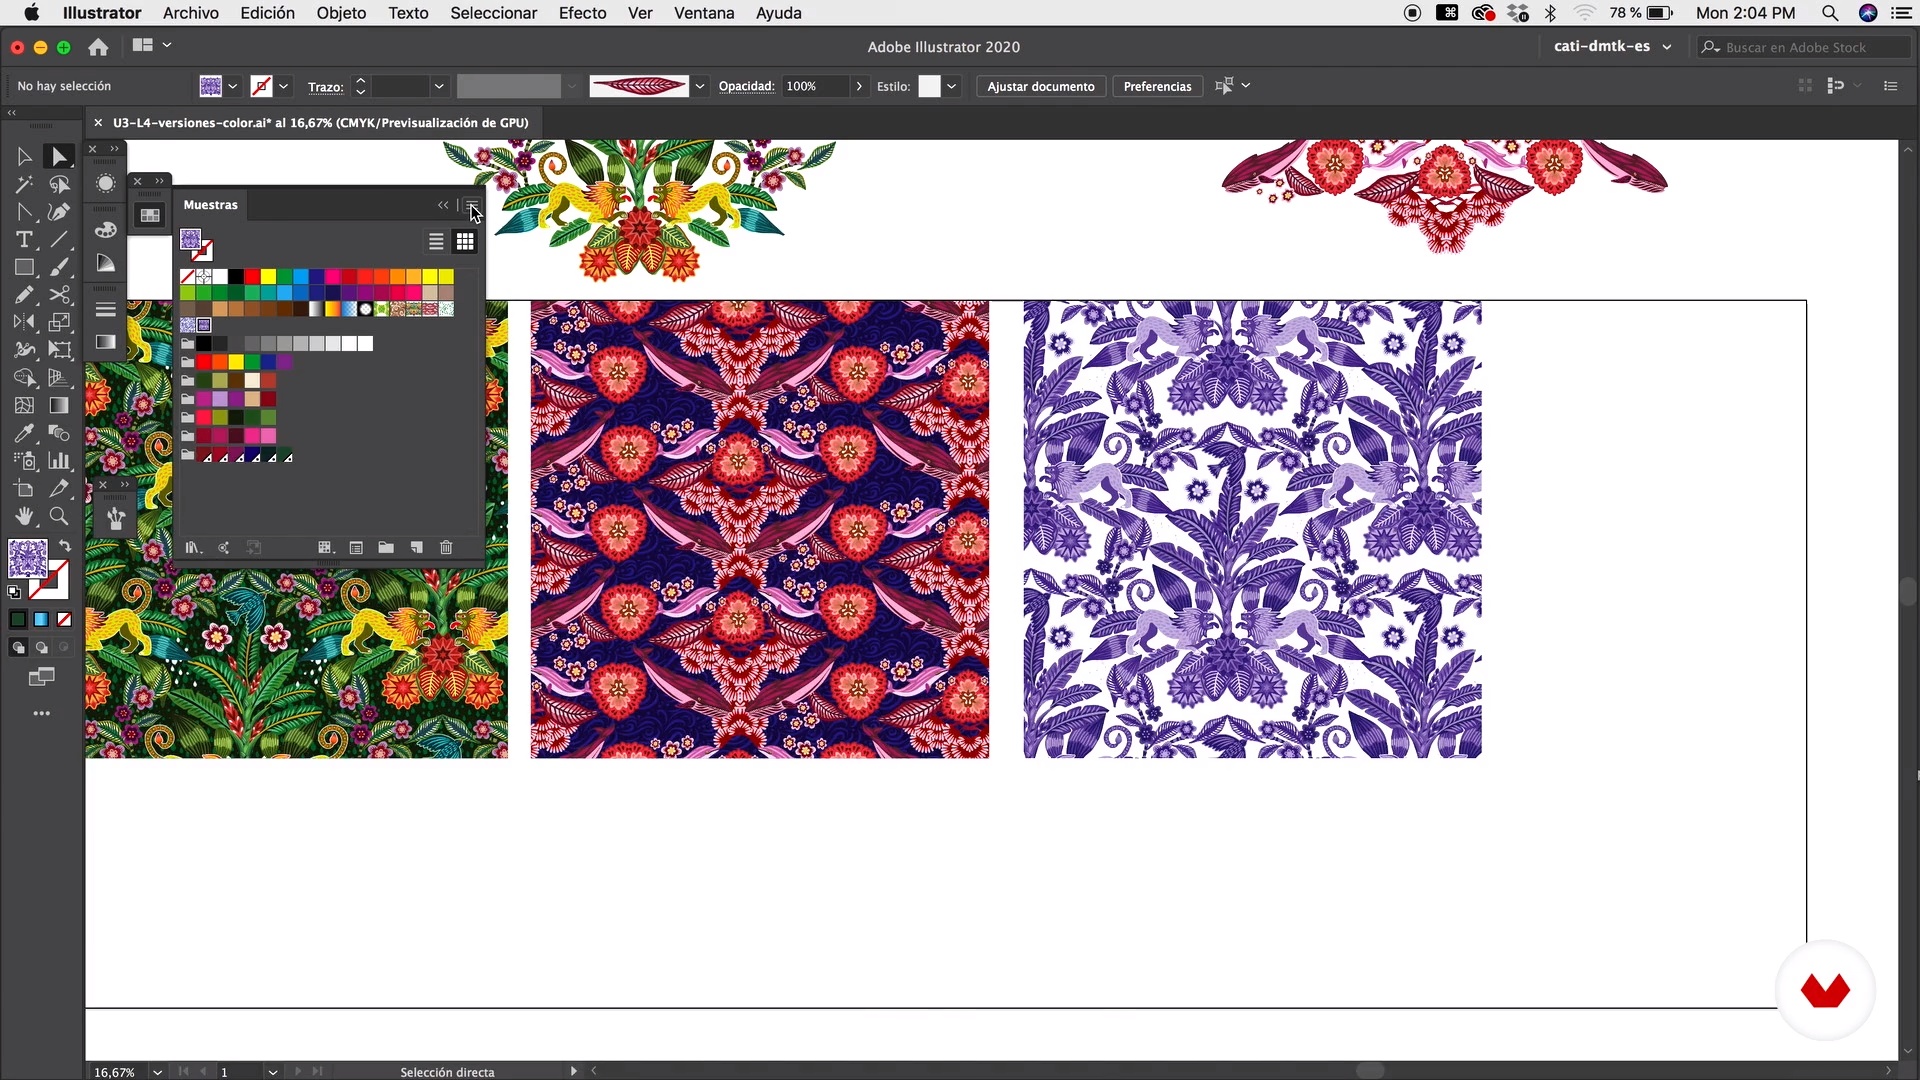The height and width of the screenshot is (1080, 1920).
Task: Select the Artboard tool
Action: (24, 489)
